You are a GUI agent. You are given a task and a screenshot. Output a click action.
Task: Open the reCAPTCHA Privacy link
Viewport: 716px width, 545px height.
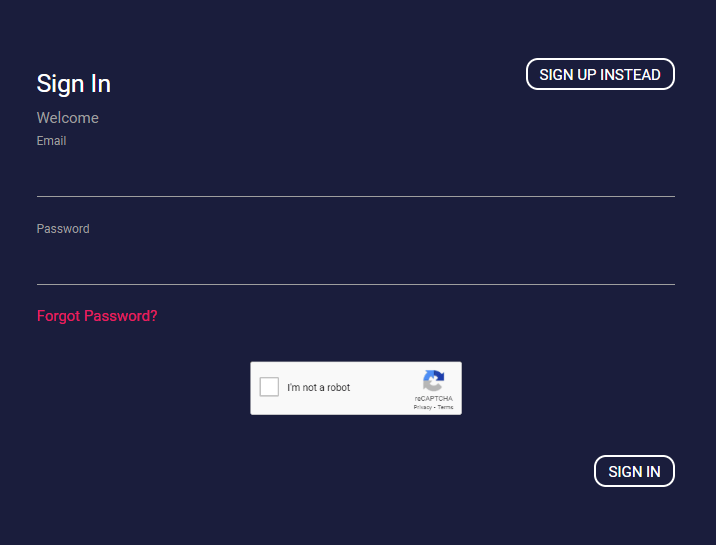click(x=422, y=407)
